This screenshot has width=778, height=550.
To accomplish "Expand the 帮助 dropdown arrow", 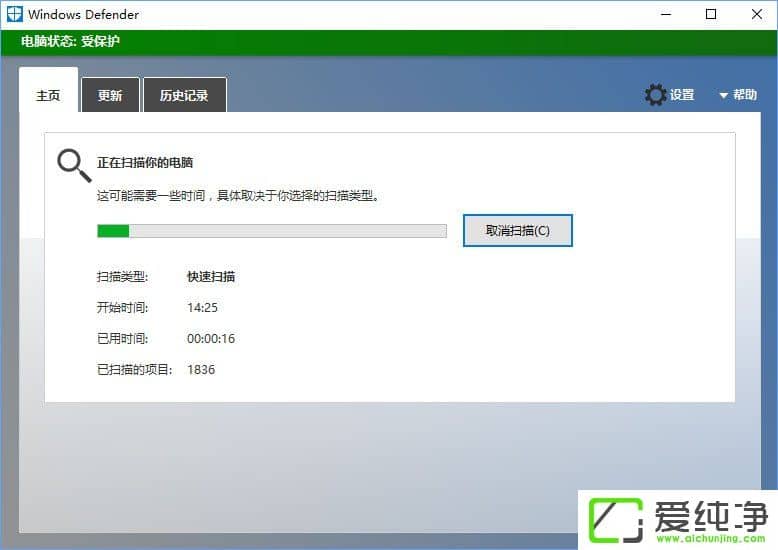I will [x=723, y=96].
